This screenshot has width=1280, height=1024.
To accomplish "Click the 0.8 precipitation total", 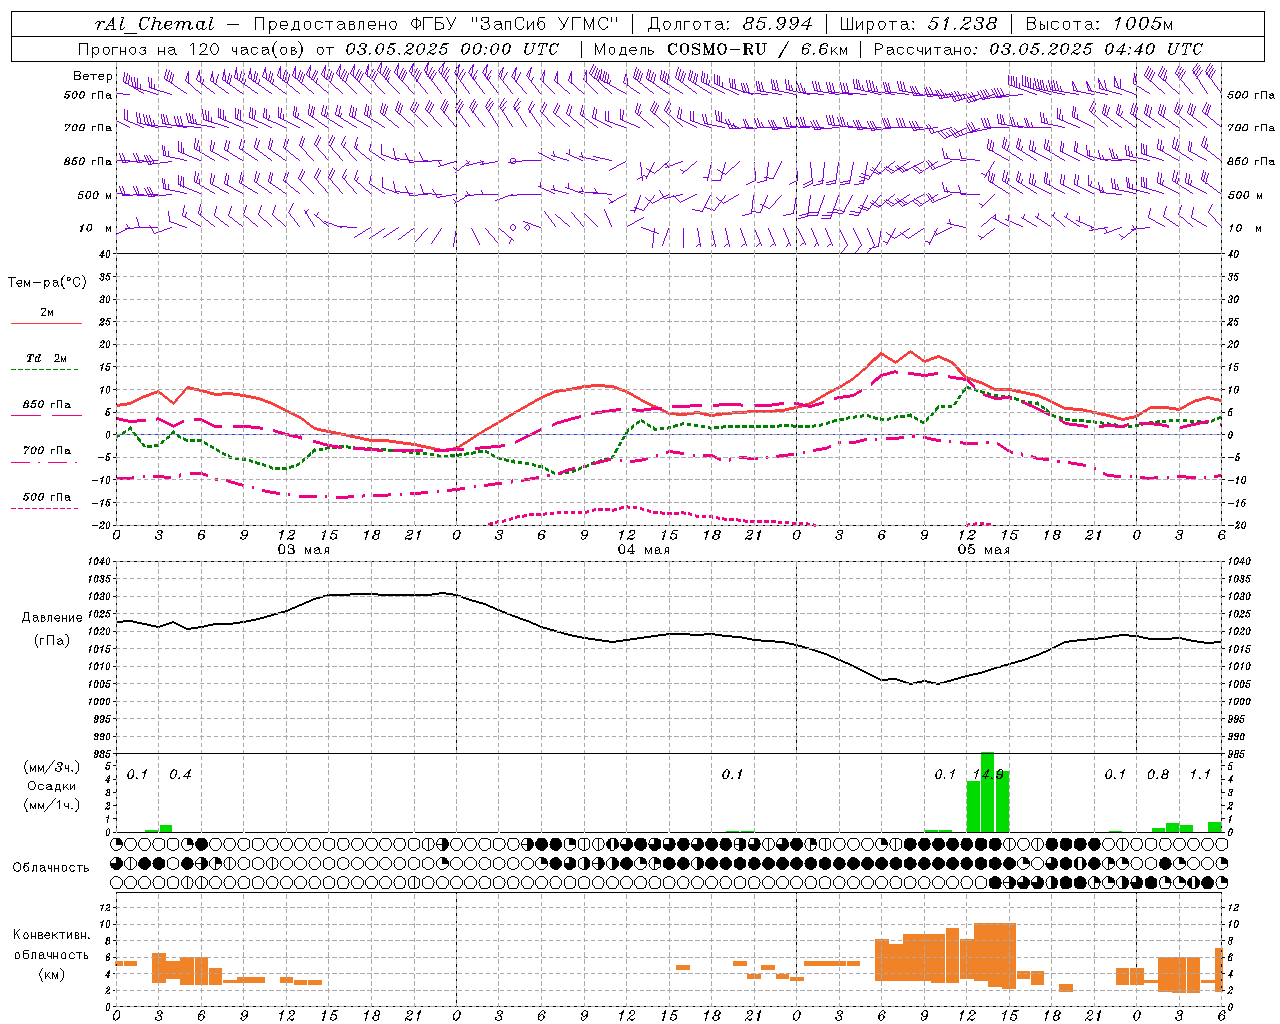I will pyautogui.click(x=1158, y=775).
